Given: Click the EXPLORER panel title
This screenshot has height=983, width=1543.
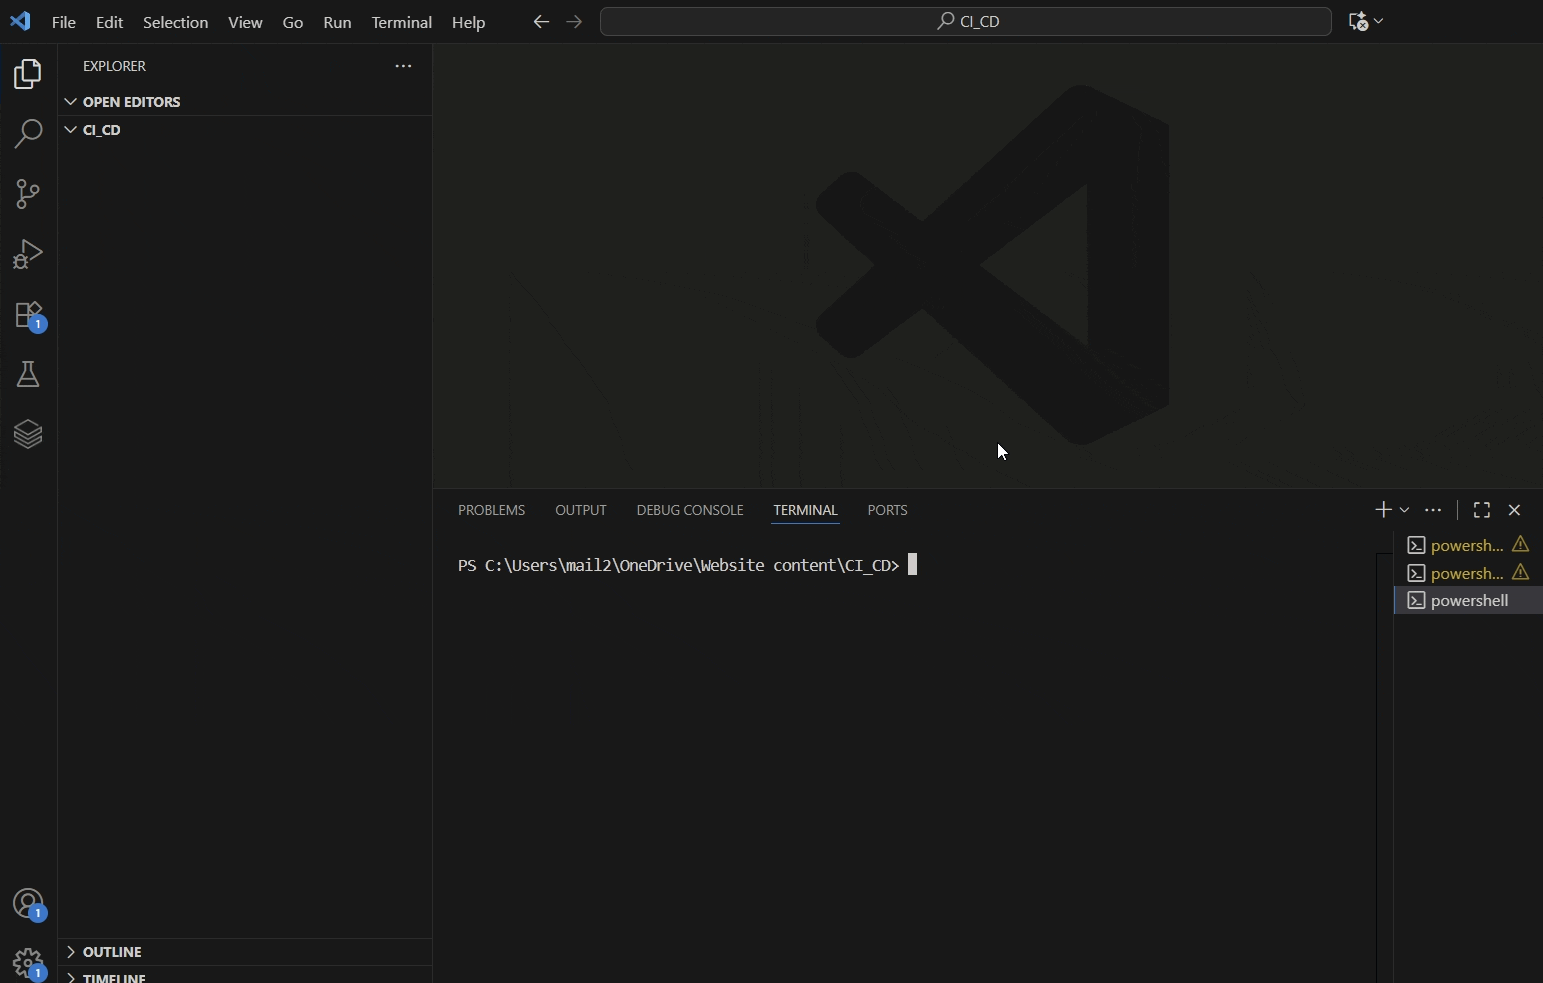Looking at the screenshot, I should pos(115,66).
